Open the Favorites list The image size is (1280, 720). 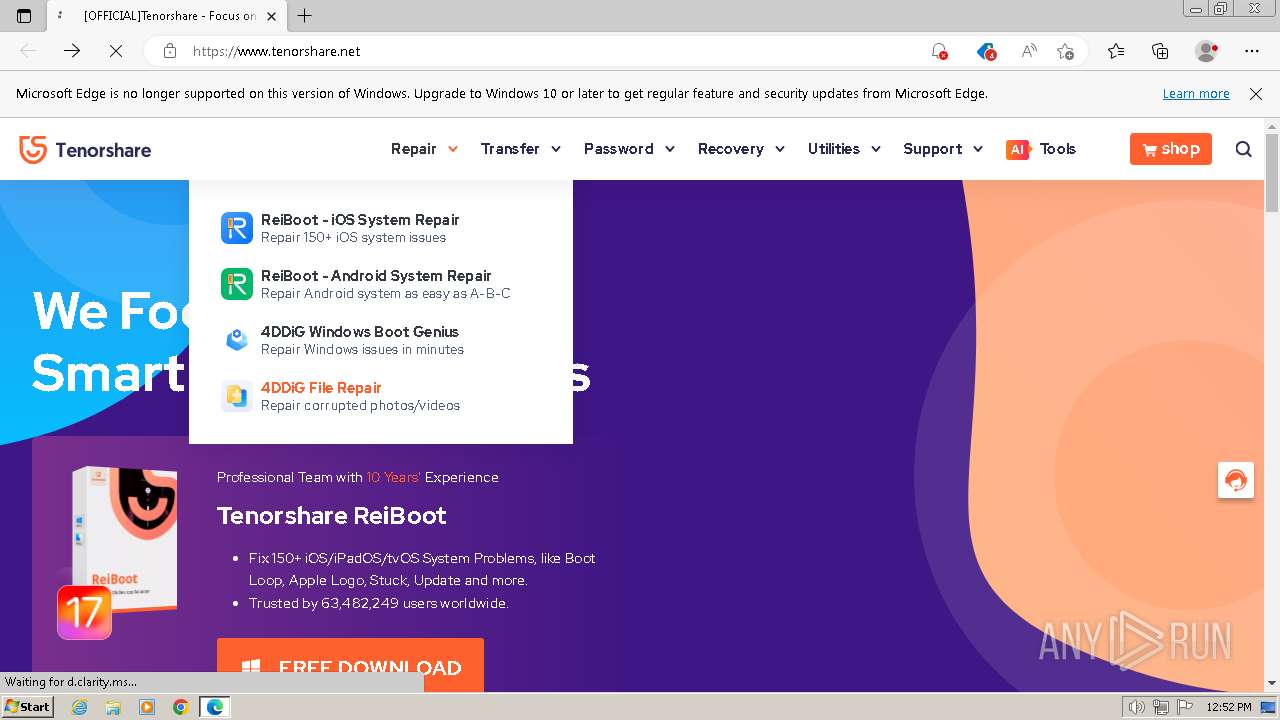(x=1116, y=51)
